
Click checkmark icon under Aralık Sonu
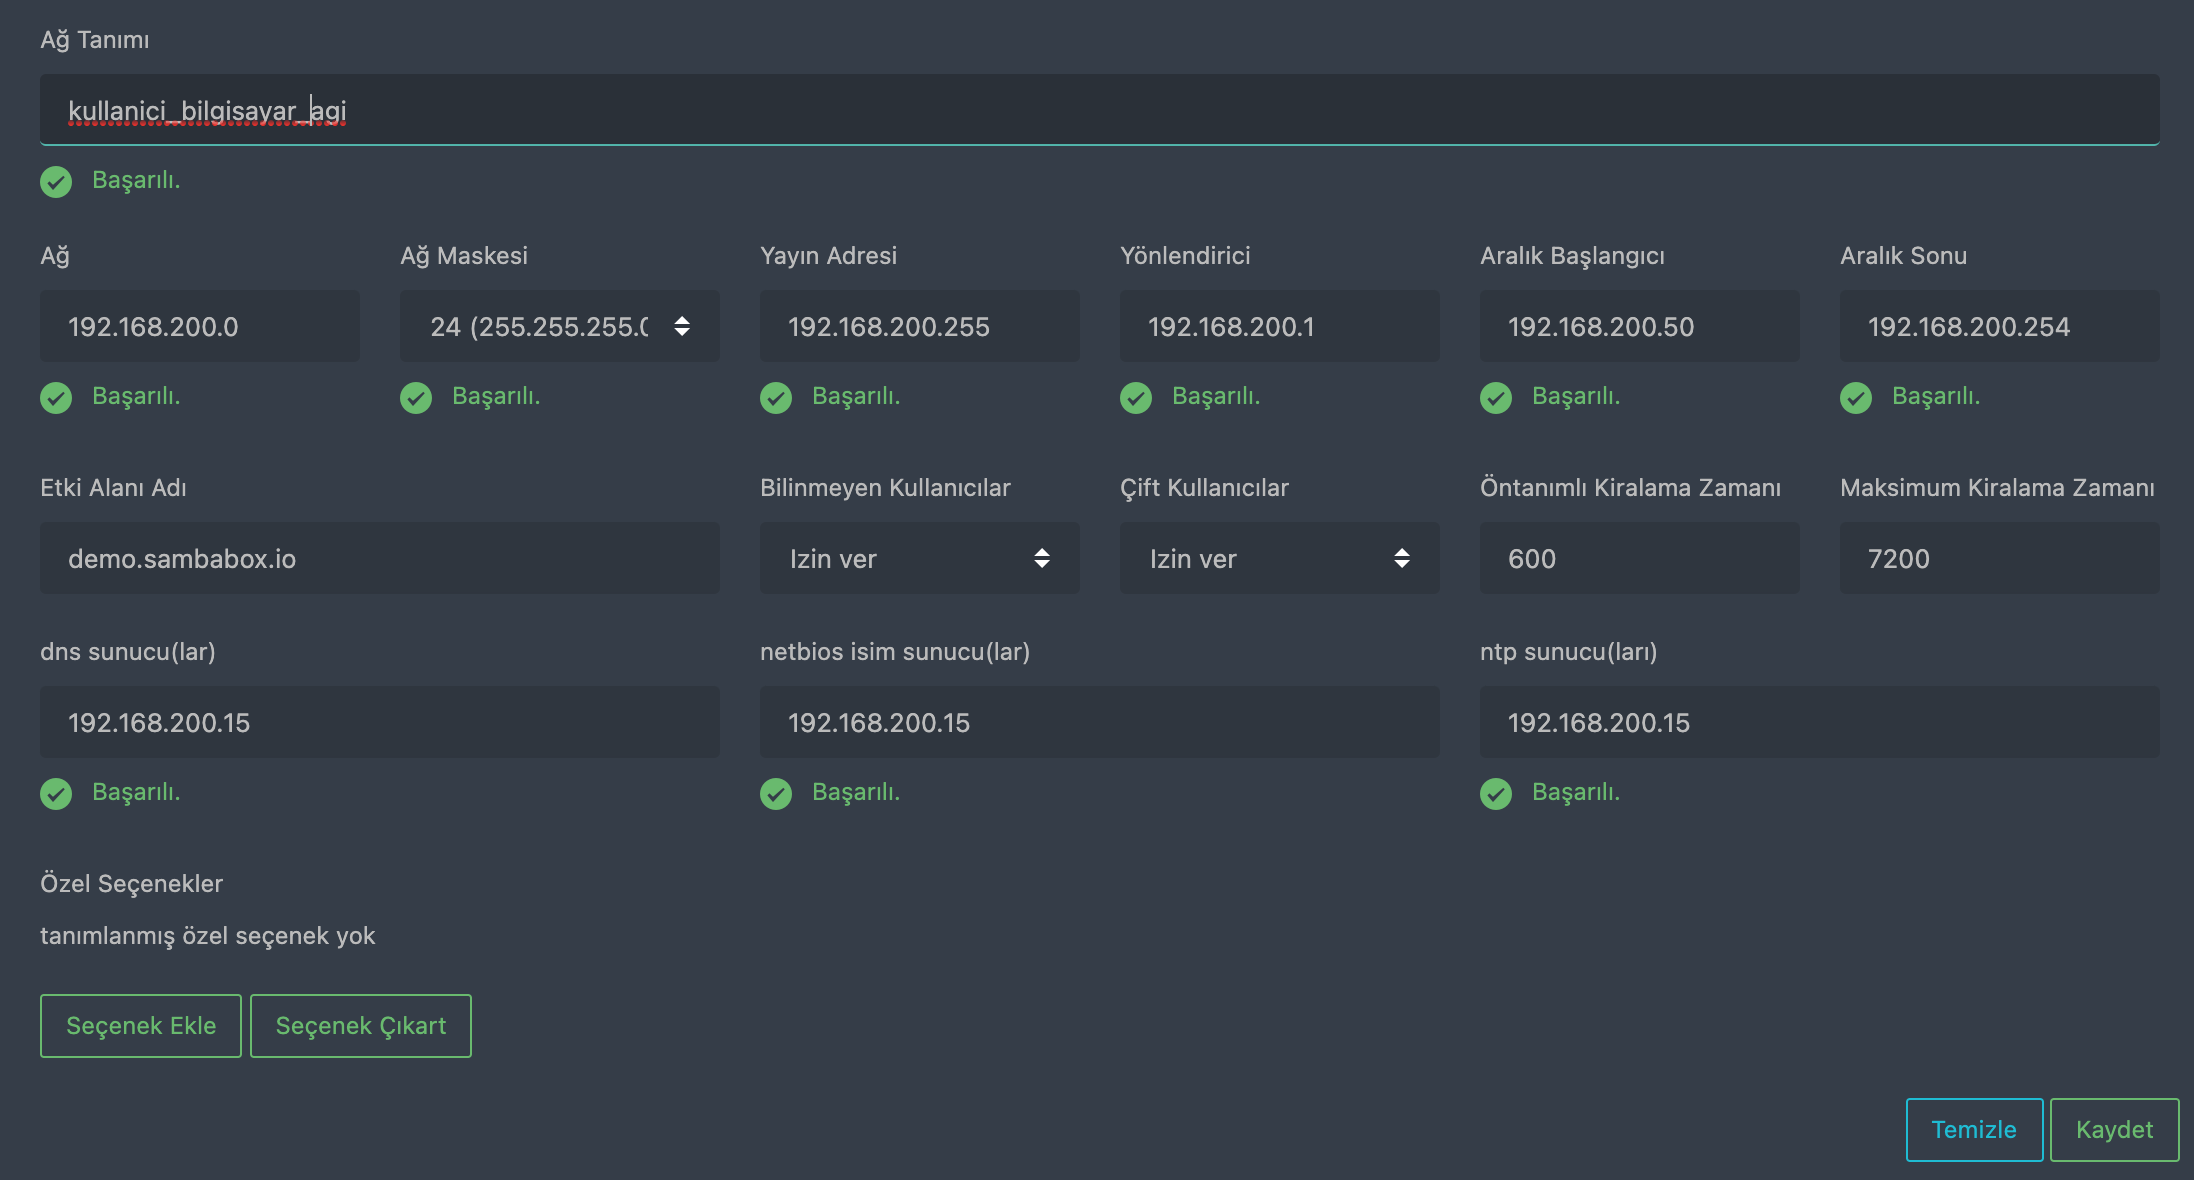1856,398
